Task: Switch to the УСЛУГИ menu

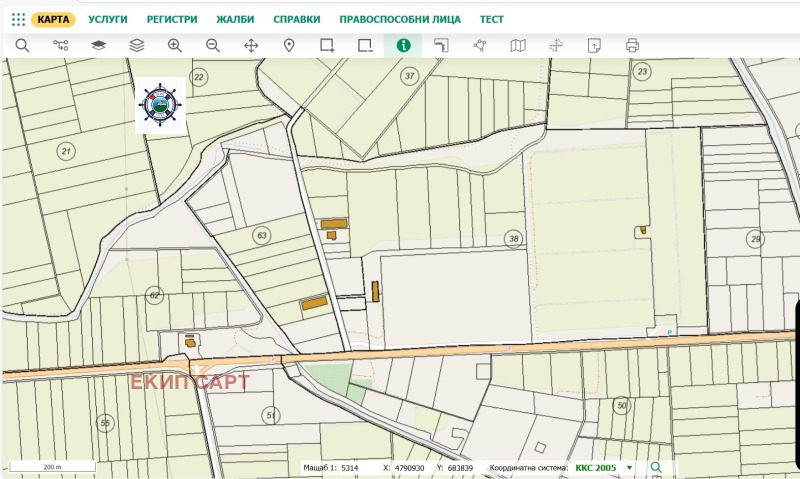Action: pyautogui.click(x=108, y=19)
